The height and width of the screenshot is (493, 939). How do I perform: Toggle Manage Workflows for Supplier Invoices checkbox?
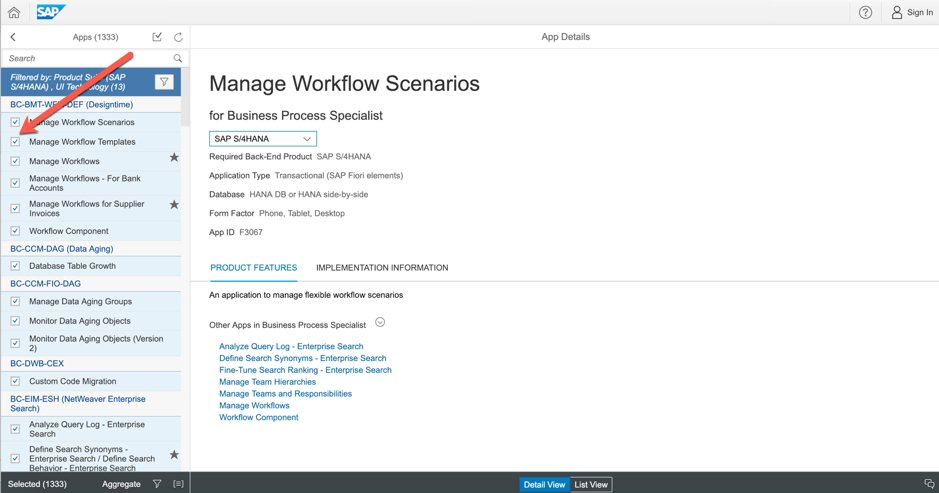15,208
